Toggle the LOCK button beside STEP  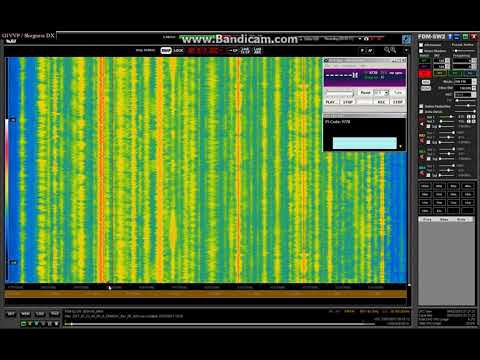click(179, 51)
